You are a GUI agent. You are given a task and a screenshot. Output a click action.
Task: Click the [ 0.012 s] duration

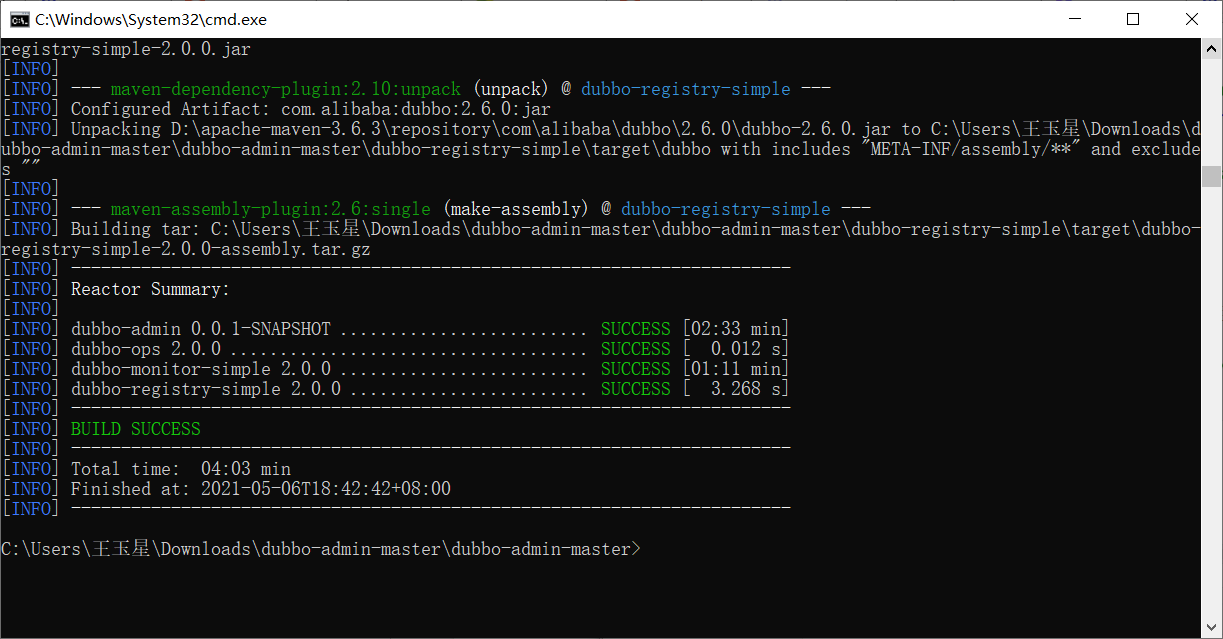pyautogui.click(x=736, y=349)
